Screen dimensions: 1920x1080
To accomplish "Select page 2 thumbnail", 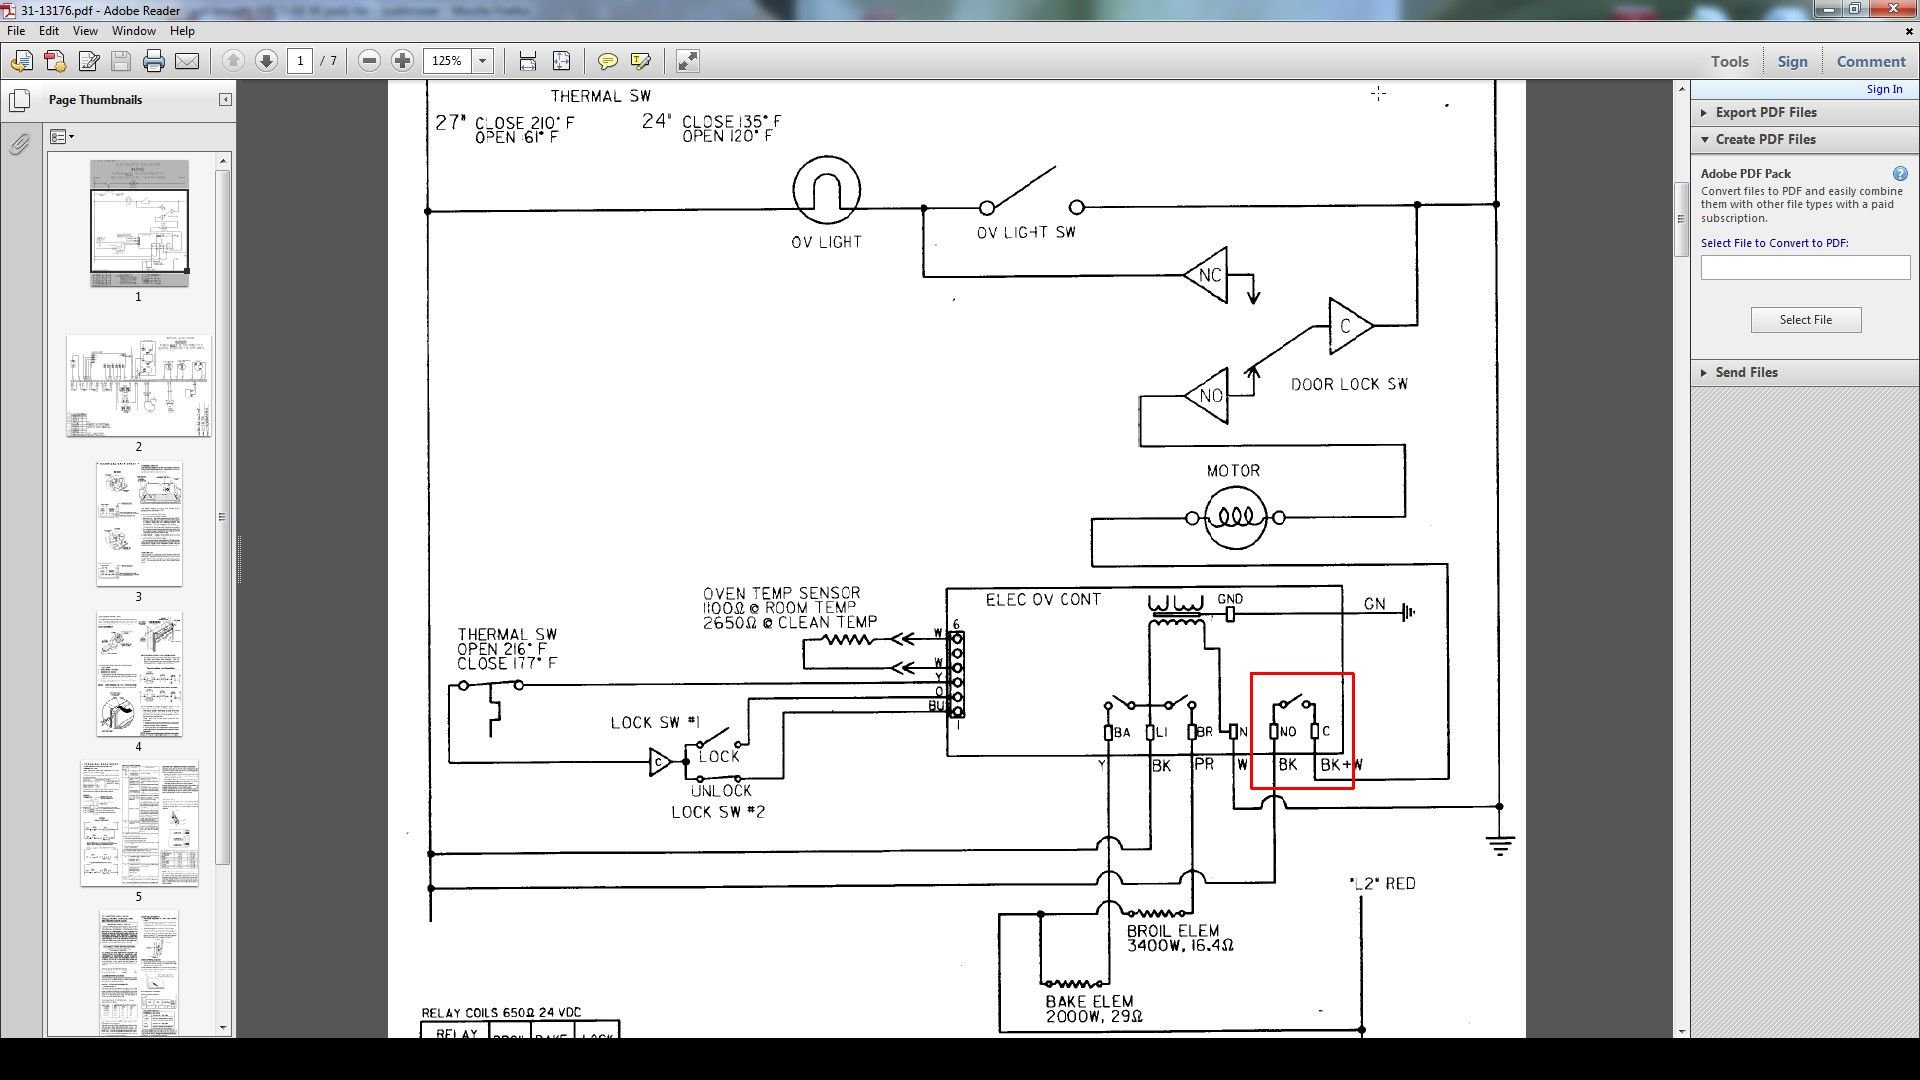I will click(139, 386).
